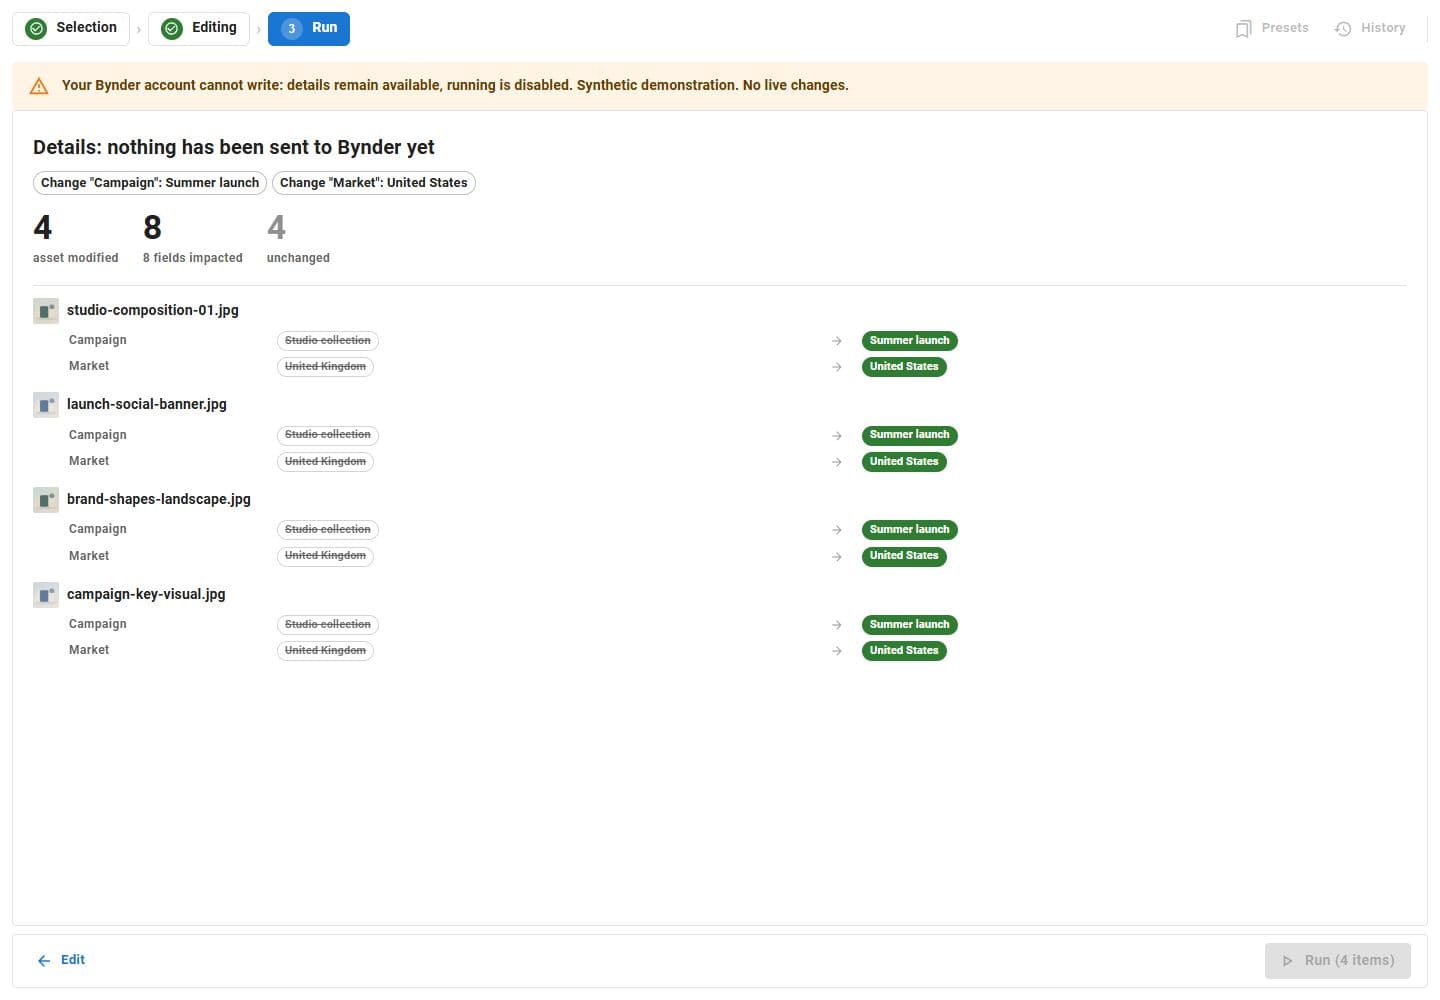Click the 'Change "Campaign": Summer launch' chip
Image resolution: width=1440 pixels, height=1000 pixels.
tap(150, 183)
